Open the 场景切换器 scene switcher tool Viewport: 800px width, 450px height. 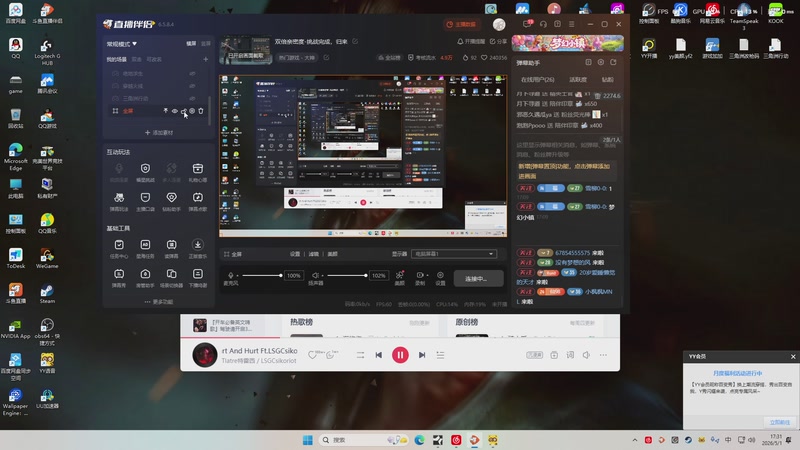pos(171,278)
